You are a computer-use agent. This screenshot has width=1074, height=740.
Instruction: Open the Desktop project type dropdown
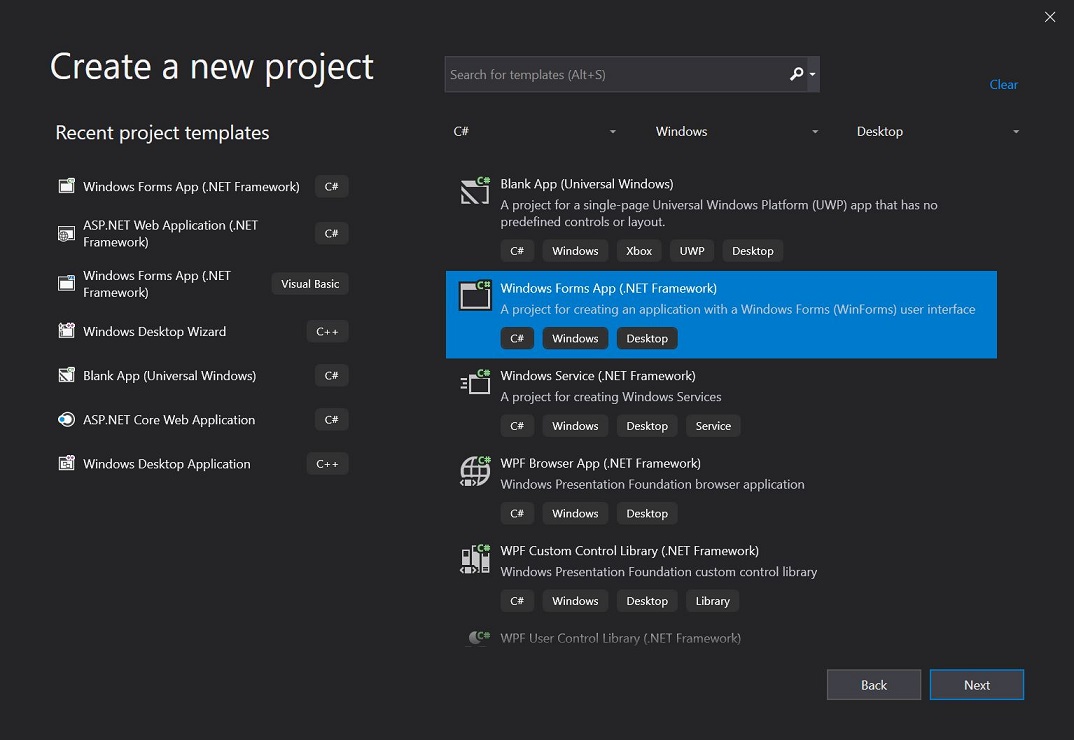(937, 132)
